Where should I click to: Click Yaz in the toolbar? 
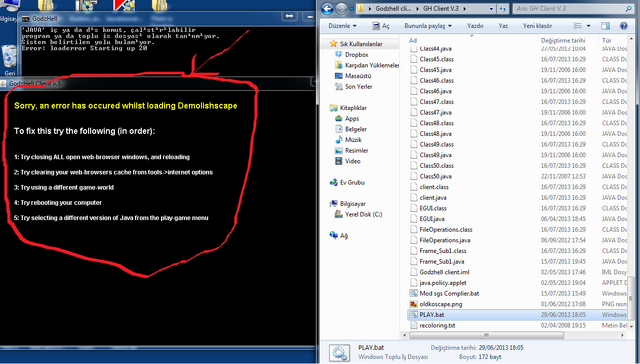(x=503, y=26)
